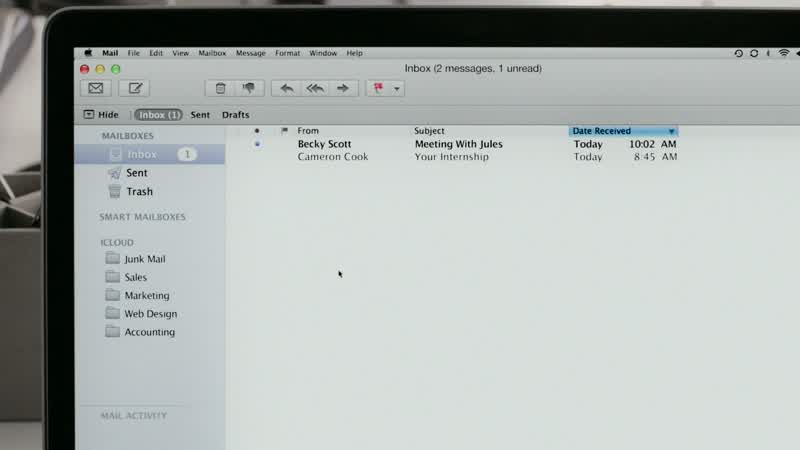The image size is (800, 450).
Task: Open Time Machine menu bar icon
Action: click(x=738, y=53)
